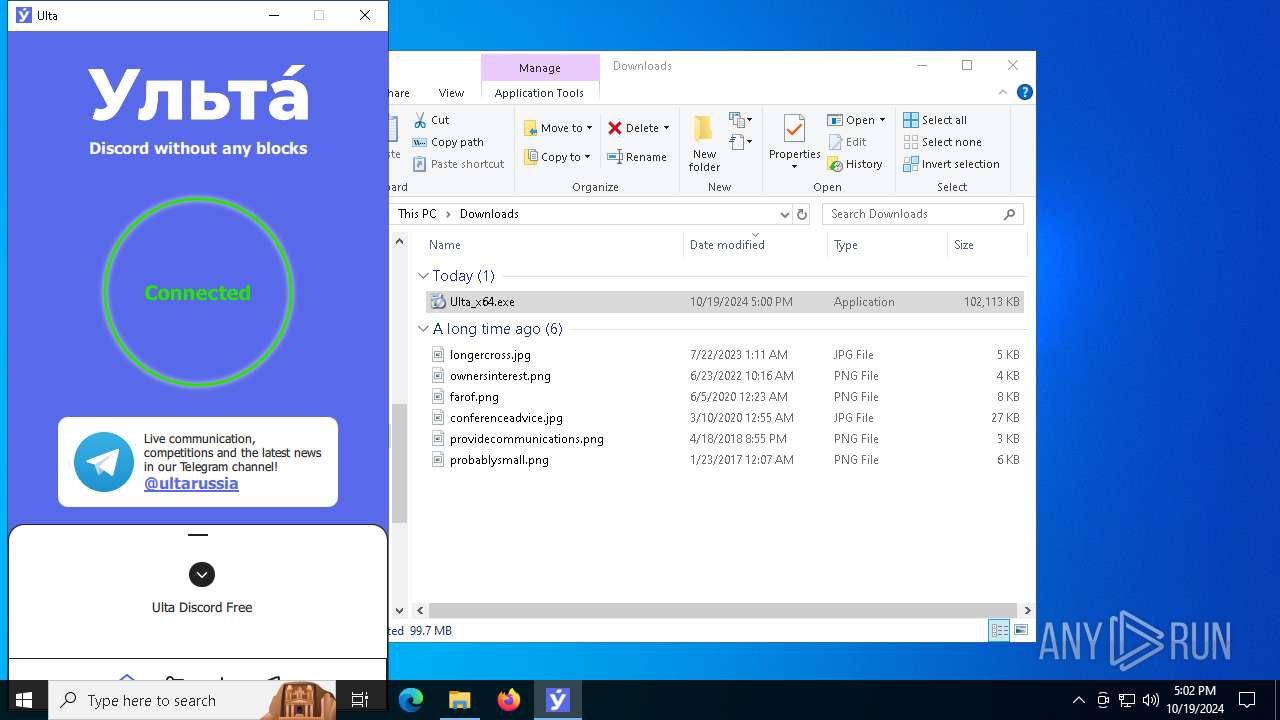Open Explorer Help question mark icon
Image resolution: width=1280 pixels, height=720 pixels.
(1024, 92)
